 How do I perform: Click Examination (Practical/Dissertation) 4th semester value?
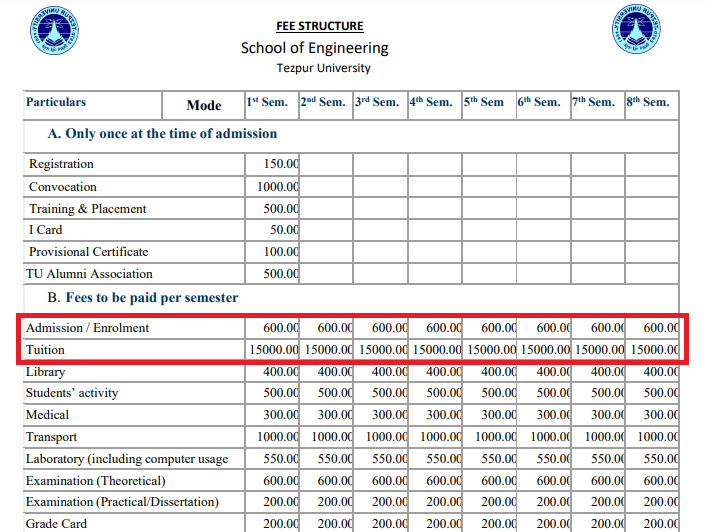(444, 502)
